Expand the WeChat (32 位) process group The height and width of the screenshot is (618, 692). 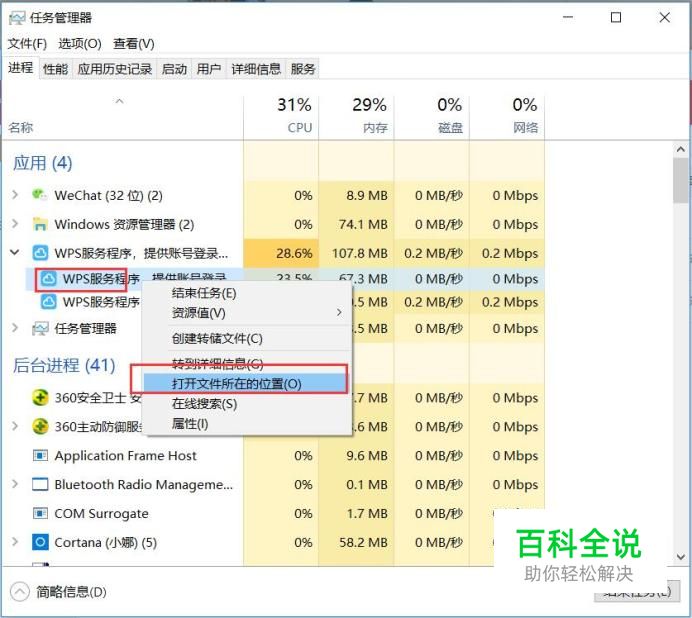tap(15, 195)
